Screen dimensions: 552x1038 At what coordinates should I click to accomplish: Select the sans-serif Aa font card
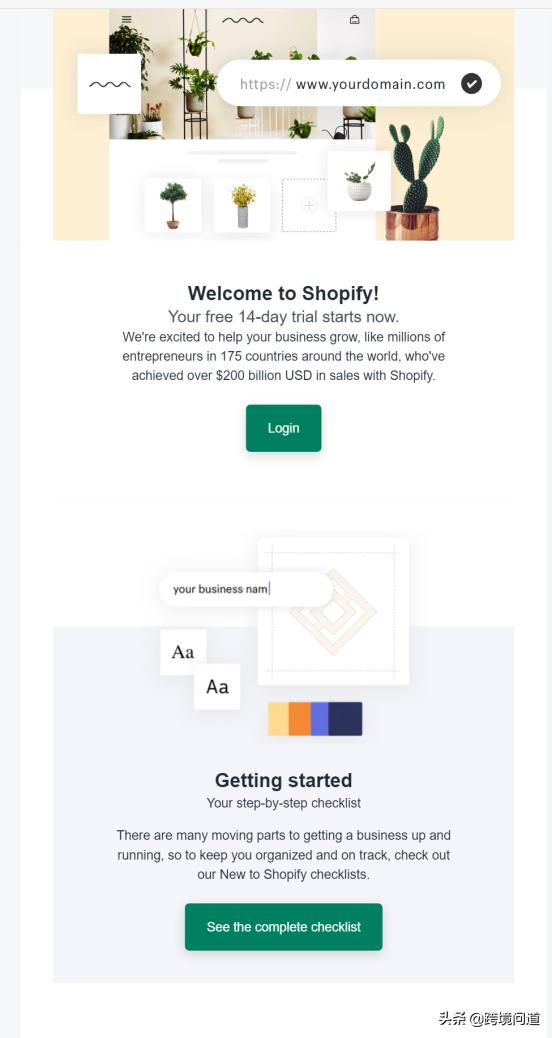[x=217, y=686]
